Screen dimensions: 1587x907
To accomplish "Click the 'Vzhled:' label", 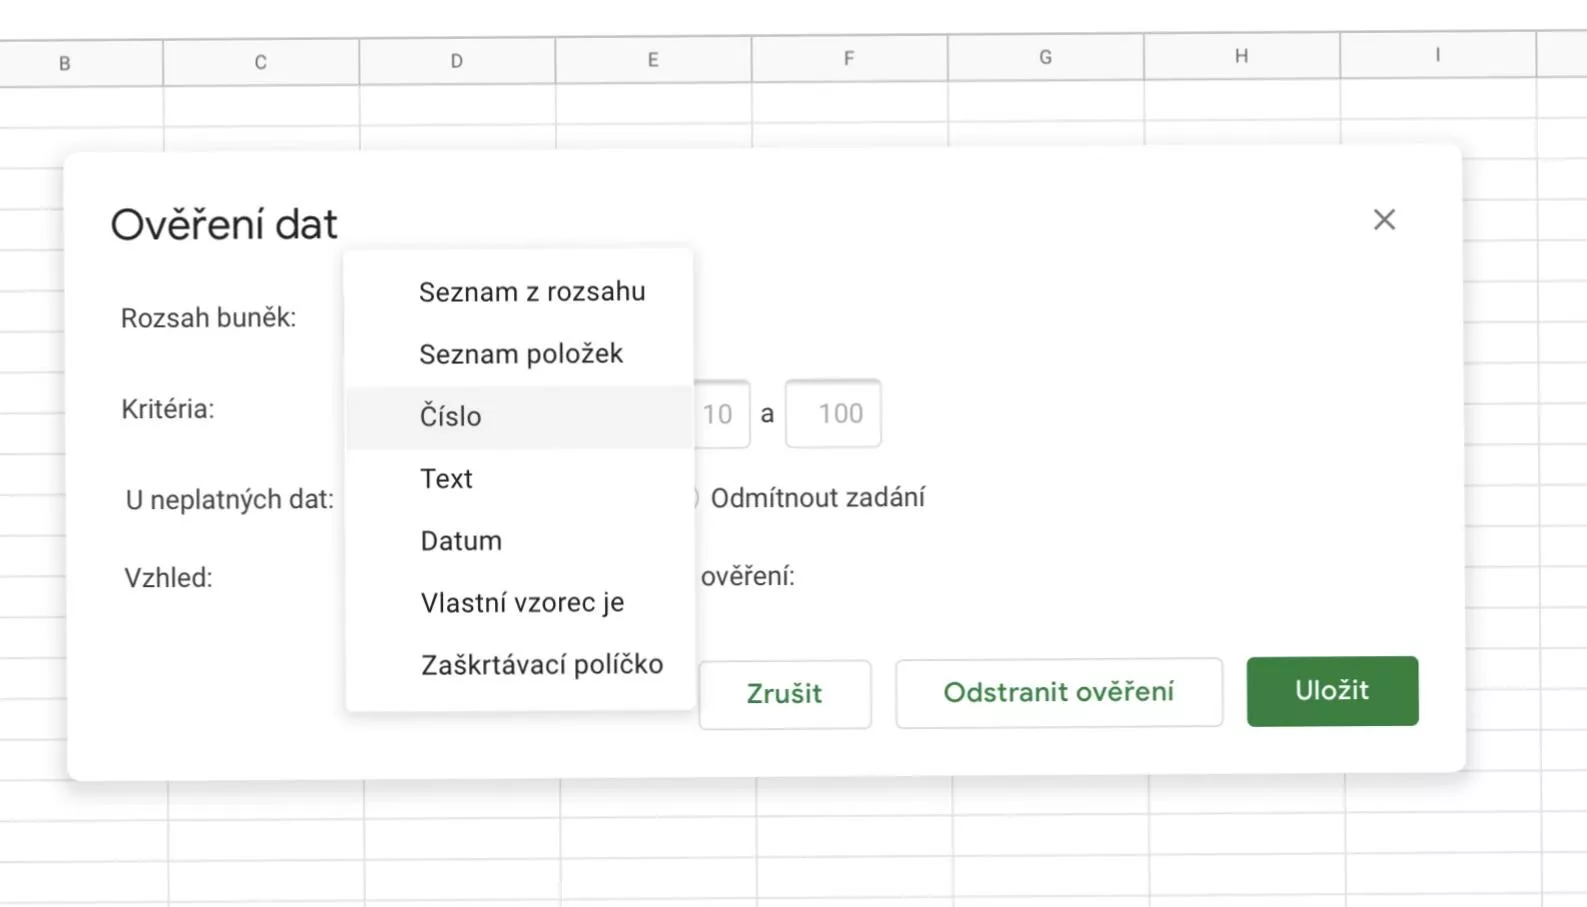I will tap(168, 578).
